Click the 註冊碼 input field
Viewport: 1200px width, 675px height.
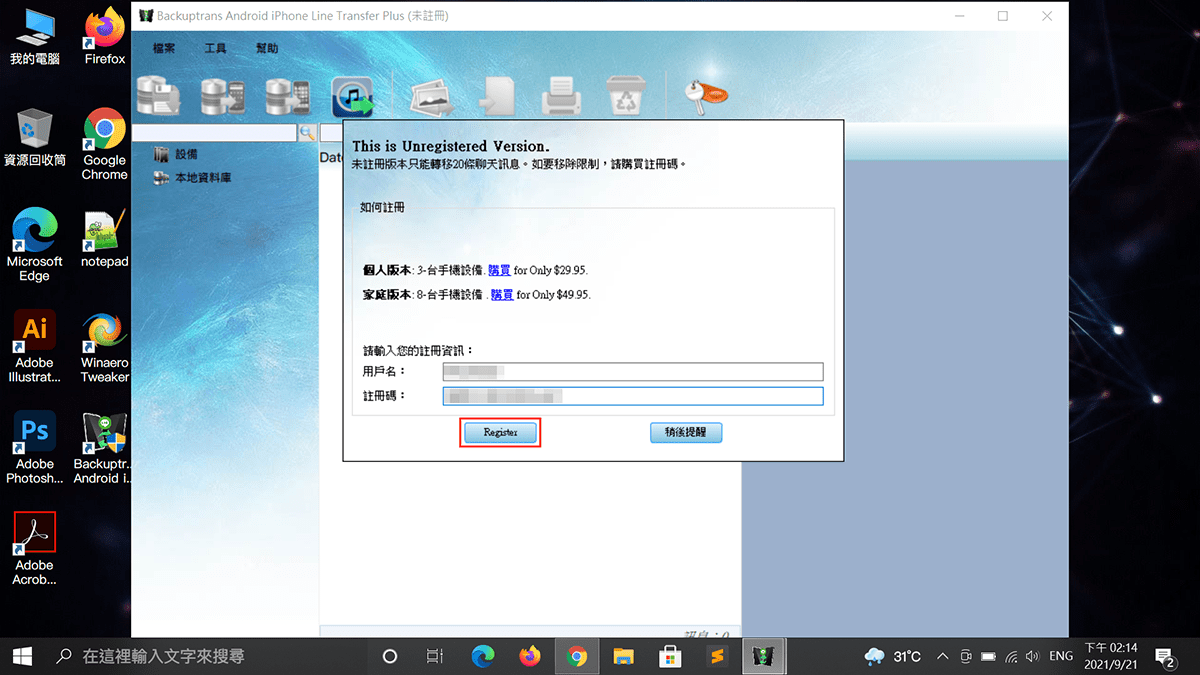coord(632,396)
